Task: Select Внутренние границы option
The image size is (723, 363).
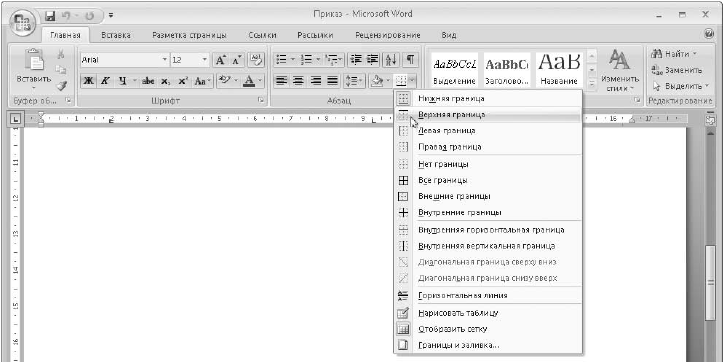Action: pyautogui.click(x=488, y=212)
